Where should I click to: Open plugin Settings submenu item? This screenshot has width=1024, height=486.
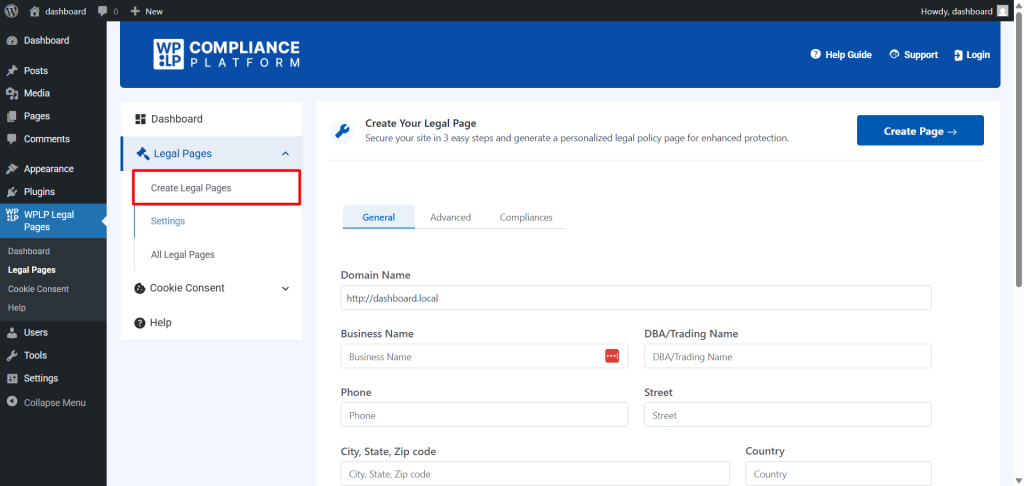168,221
